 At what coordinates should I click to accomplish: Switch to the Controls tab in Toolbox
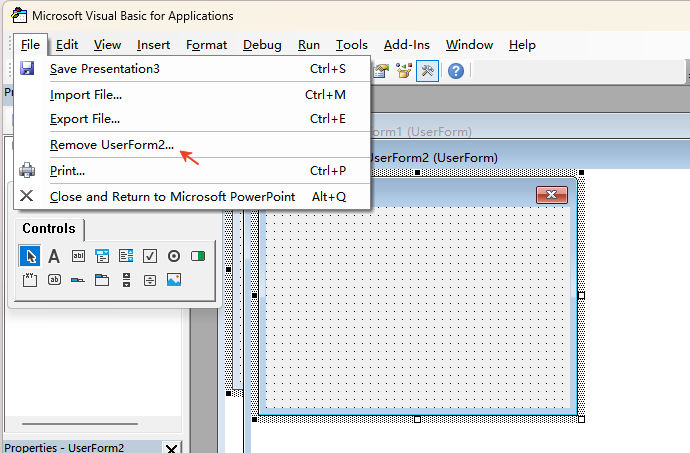click(x=49, y=228)
